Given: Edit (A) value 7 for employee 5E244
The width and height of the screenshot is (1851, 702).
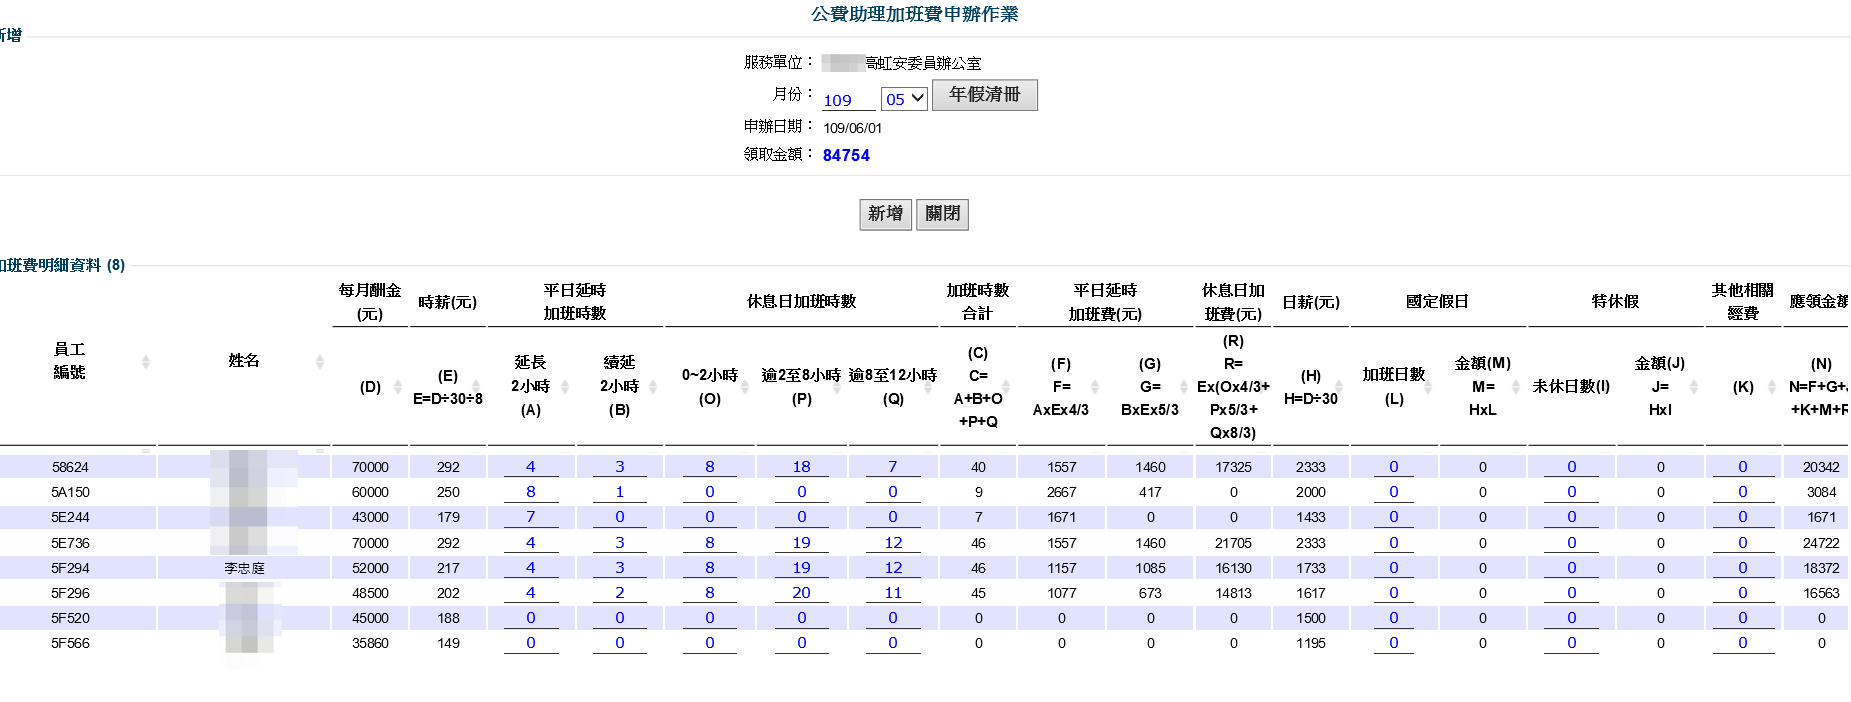Looking at the screenshot, I should pos(531,517).
